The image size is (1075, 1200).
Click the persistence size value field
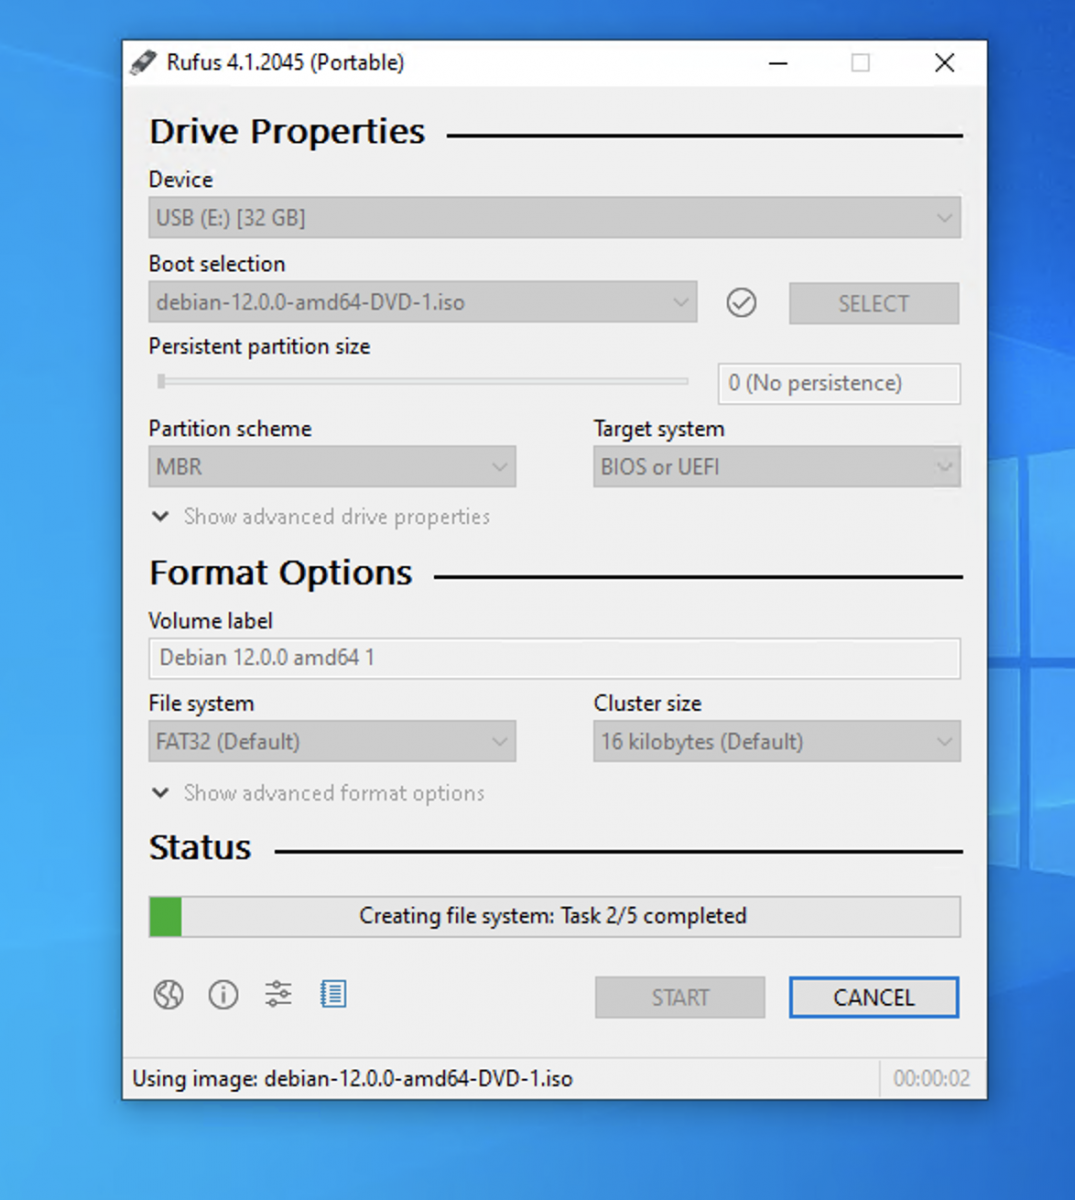(839, 383)
